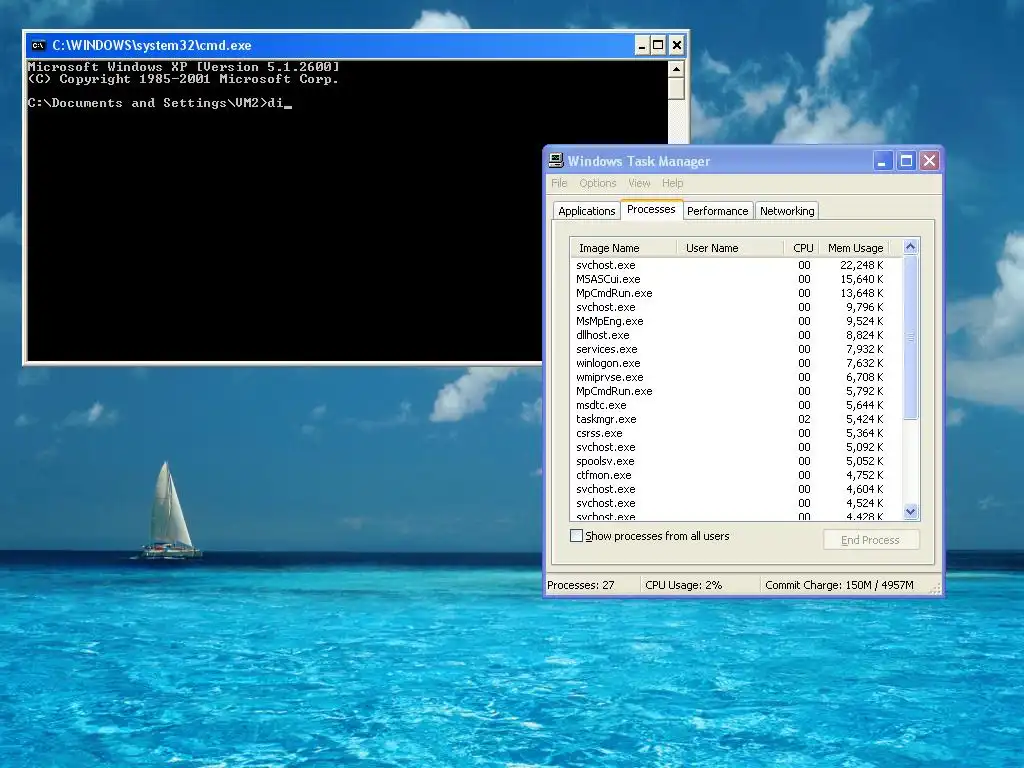Select the dllhost.exe process
This screenshot has height=768, width=1024.
pos(736,335)
